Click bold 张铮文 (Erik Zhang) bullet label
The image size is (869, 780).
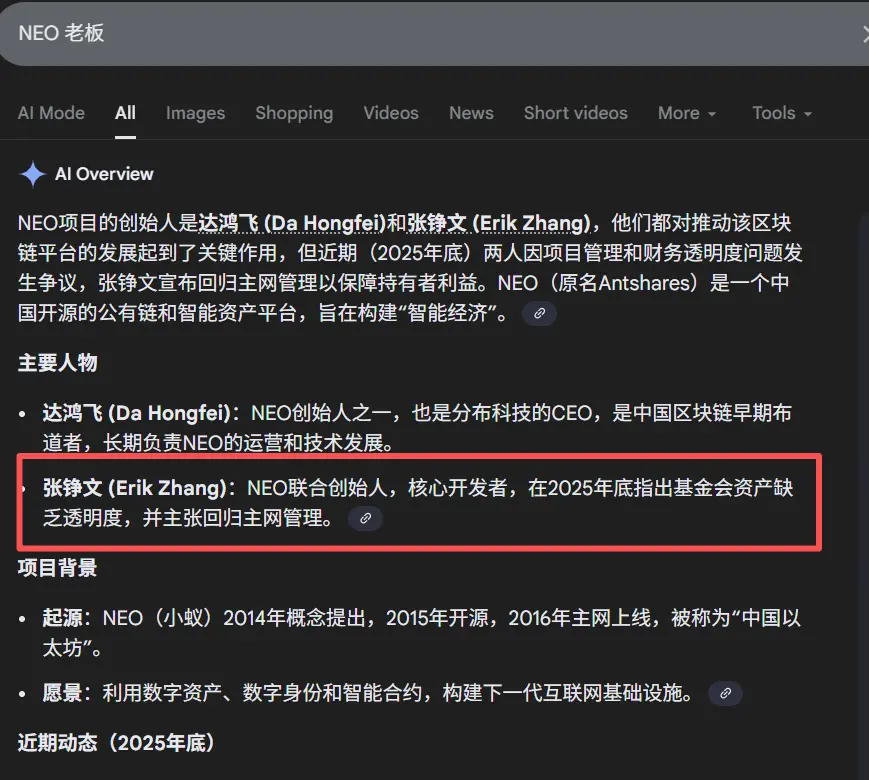coord(135,488)
